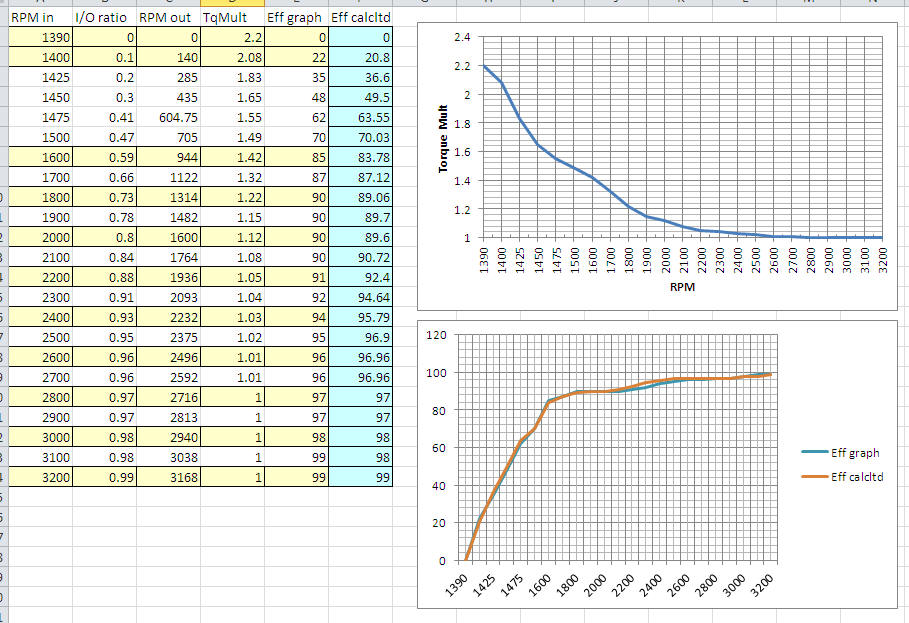Select the 'RPM' axis title on torque chart

682,287
